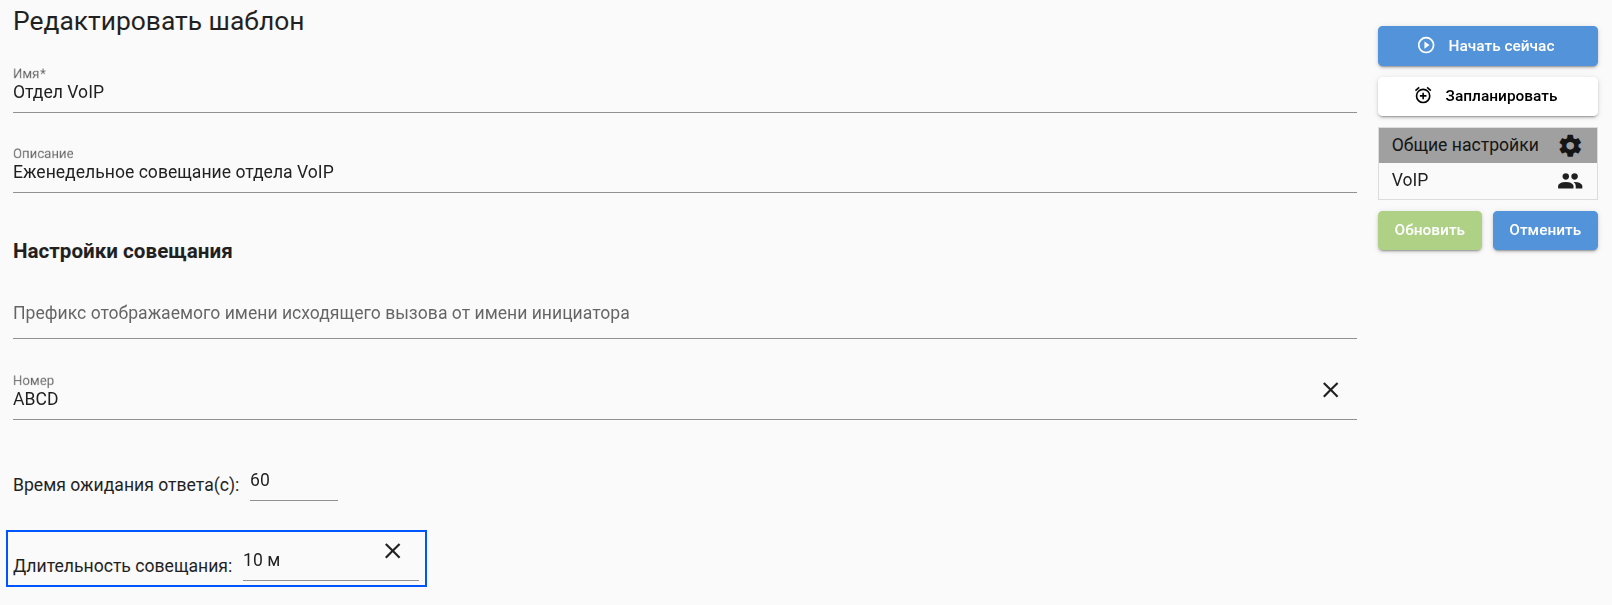Click the alarm-plus icon in Запланировать
The image size is (1612, 605).
1423,96
